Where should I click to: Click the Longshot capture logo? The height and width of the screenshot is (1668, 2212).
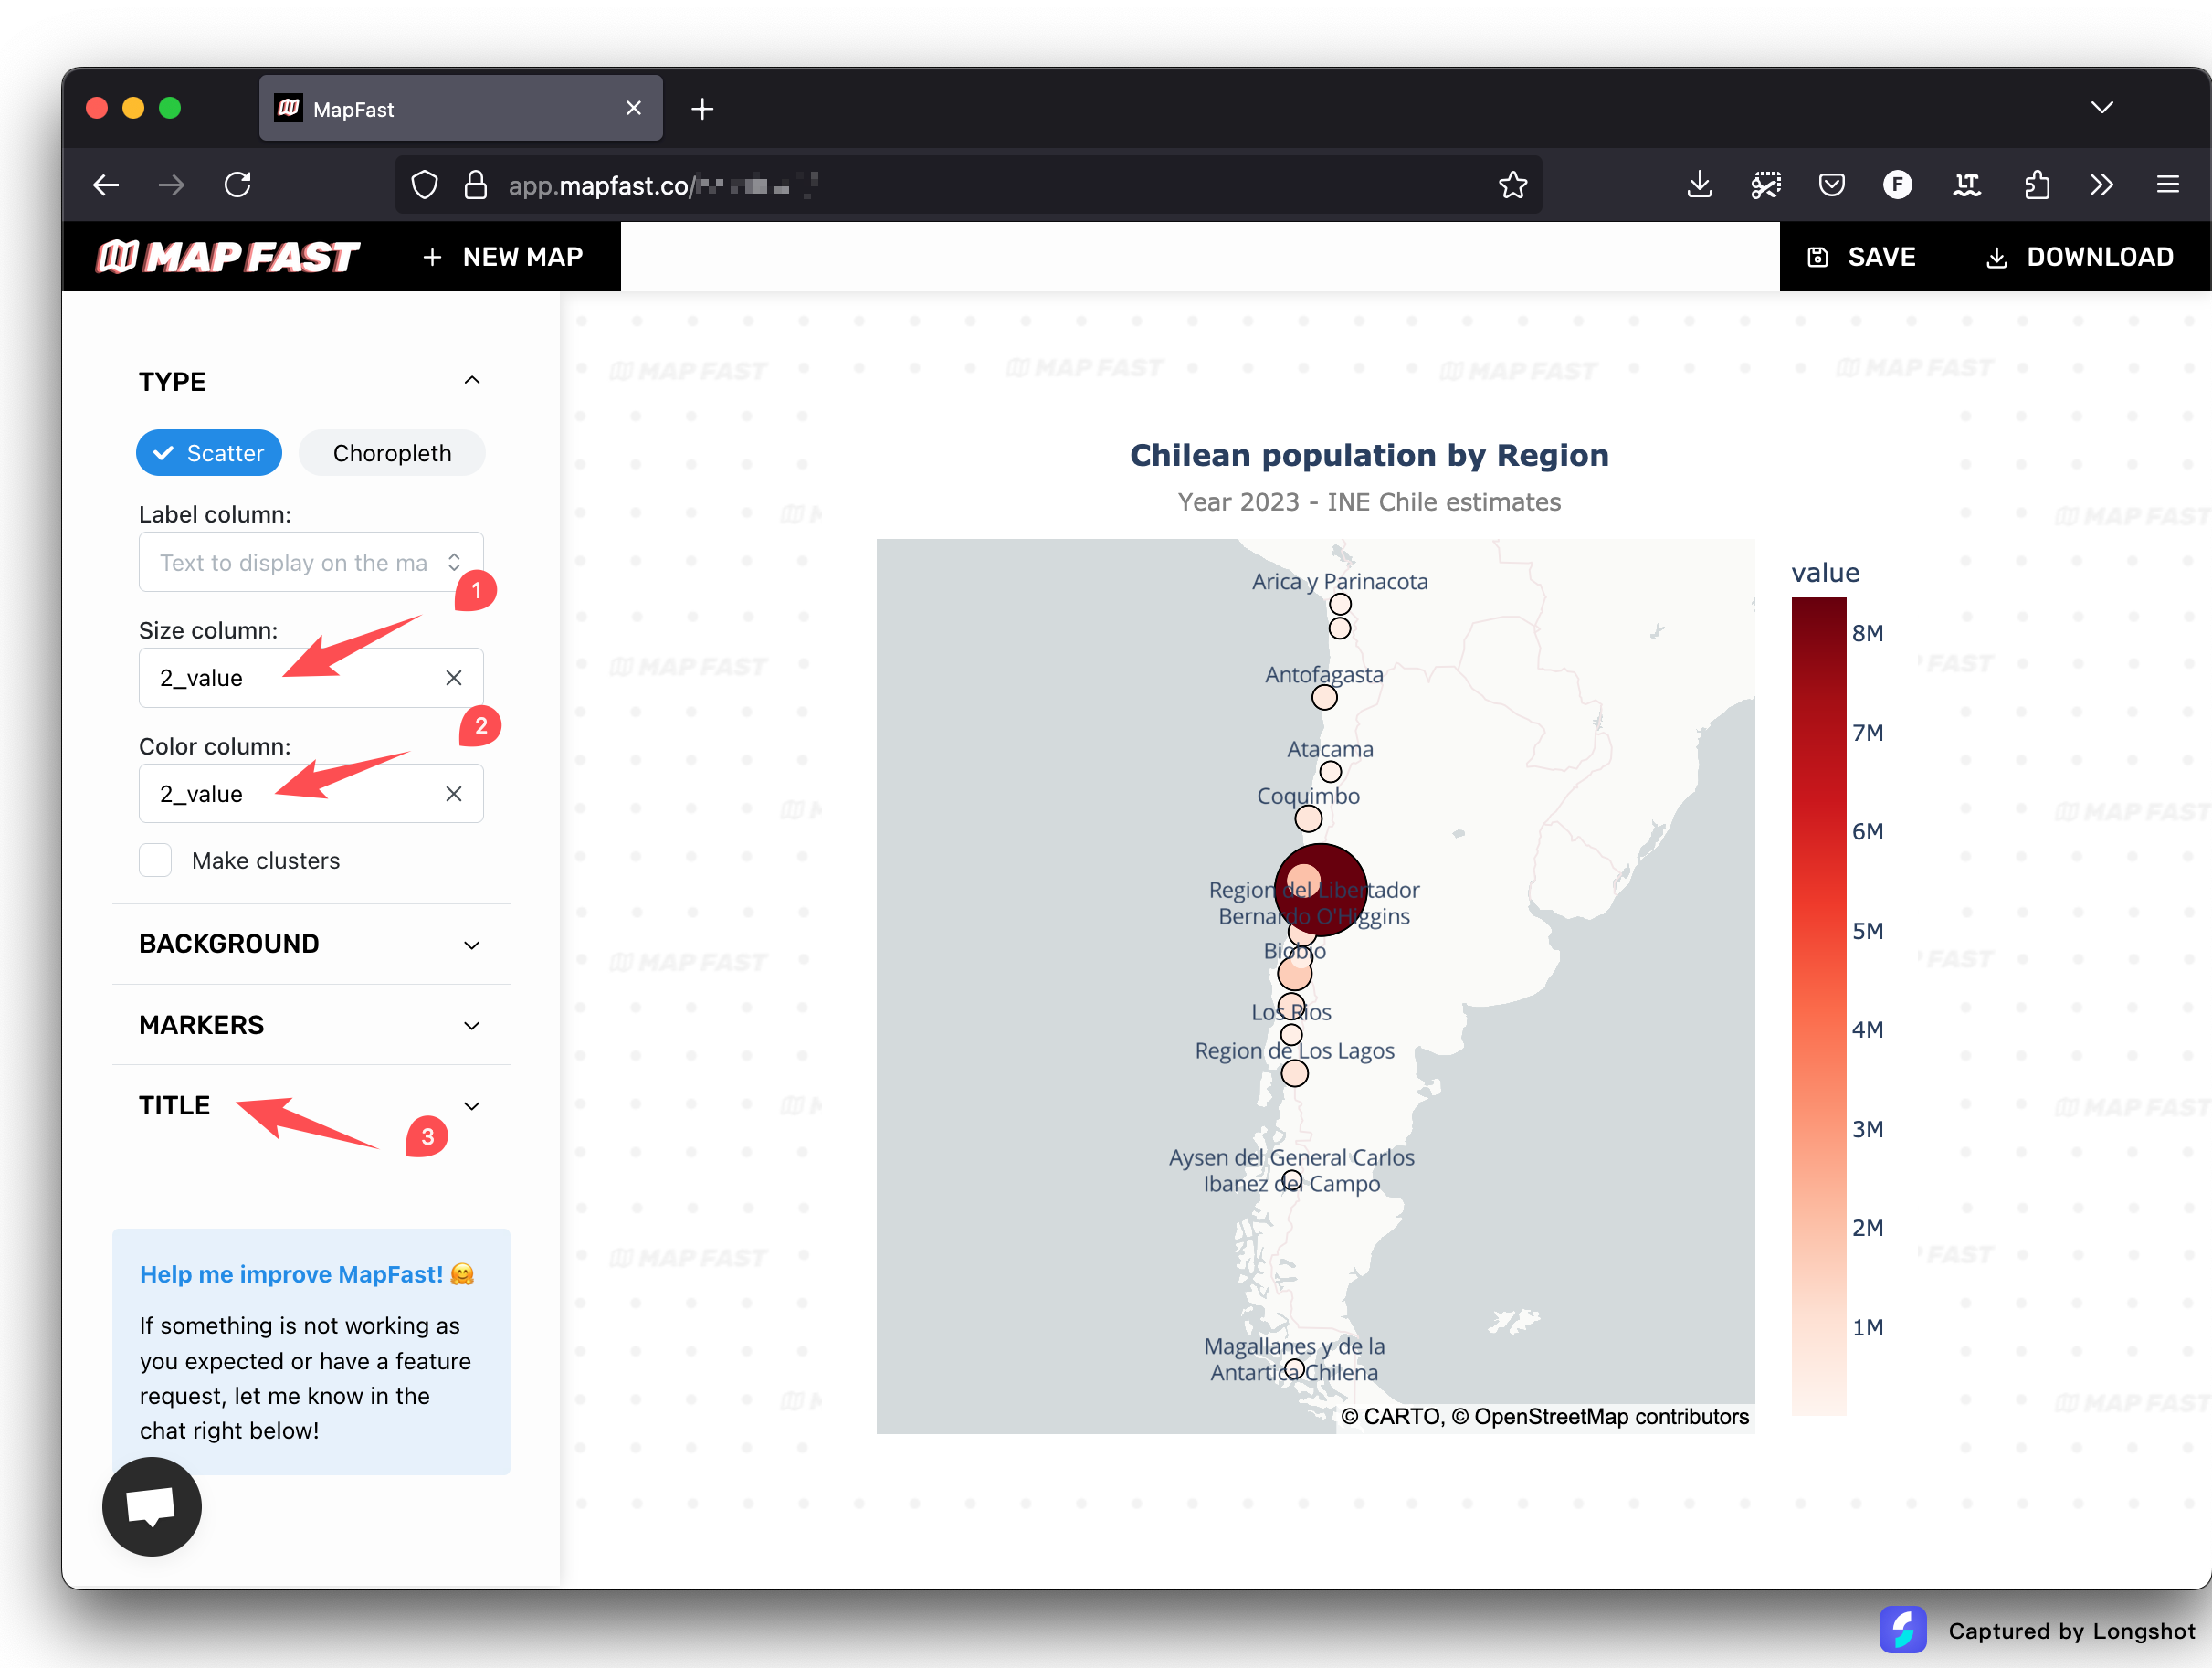coord(1902,1630)
